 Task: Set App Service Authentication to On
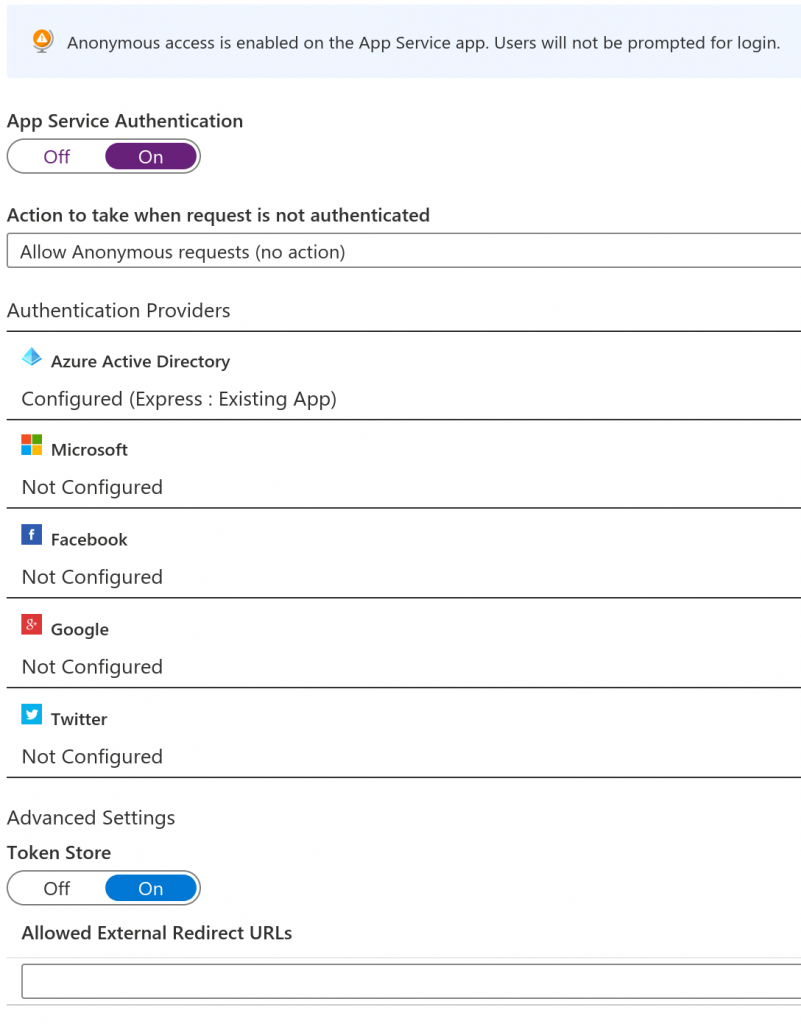[x=151, y=157]
